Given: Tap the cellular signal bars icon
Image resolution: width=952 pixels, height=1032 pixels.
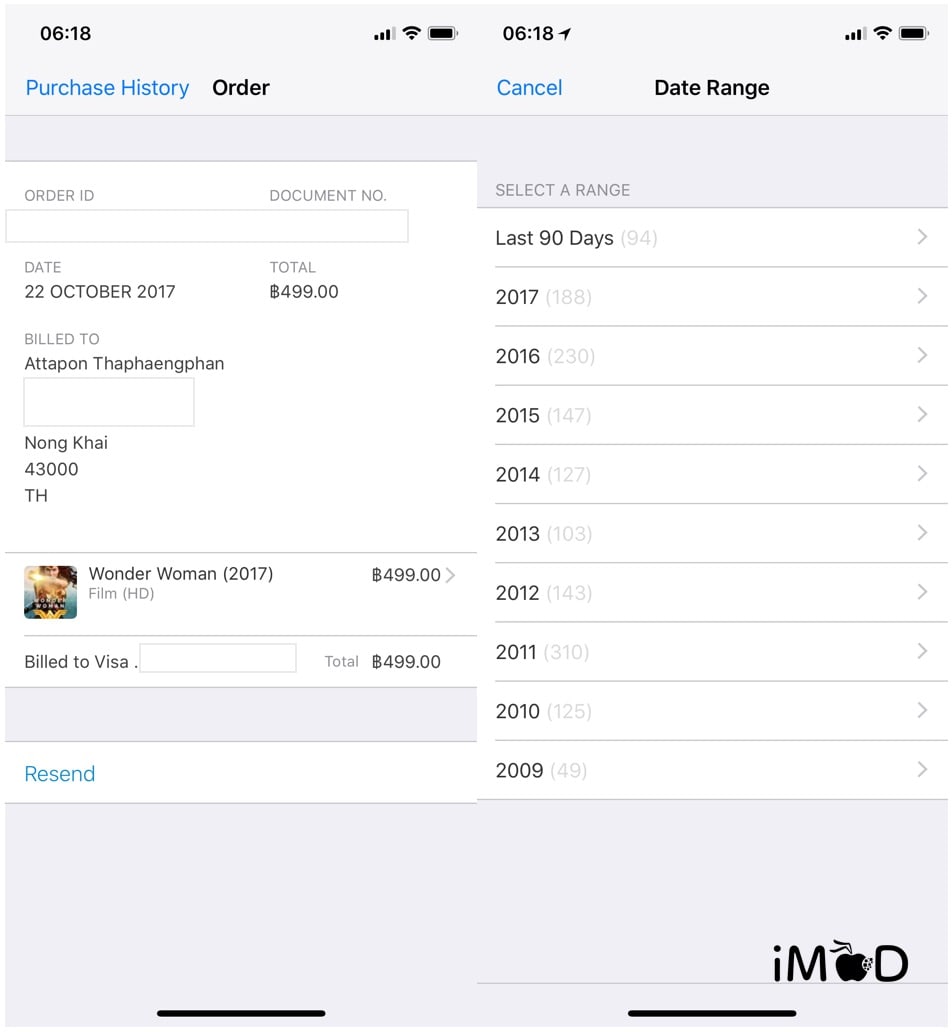Looking at the screenshot, I should (x=383, y=33).
